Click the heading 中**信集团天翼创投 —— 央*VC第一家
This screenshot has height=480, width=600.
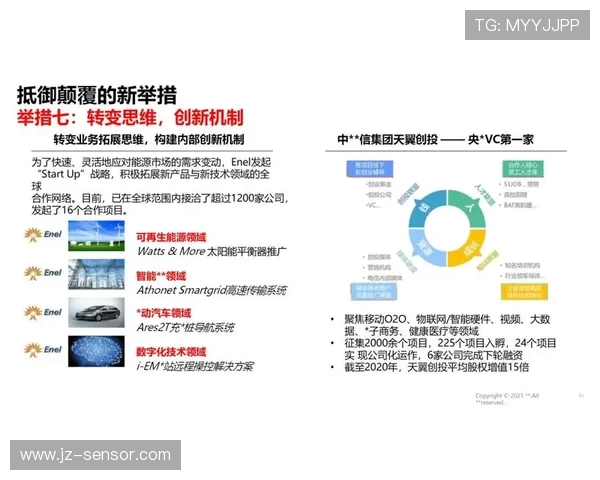pyautogui.click(x=435, y=140)
